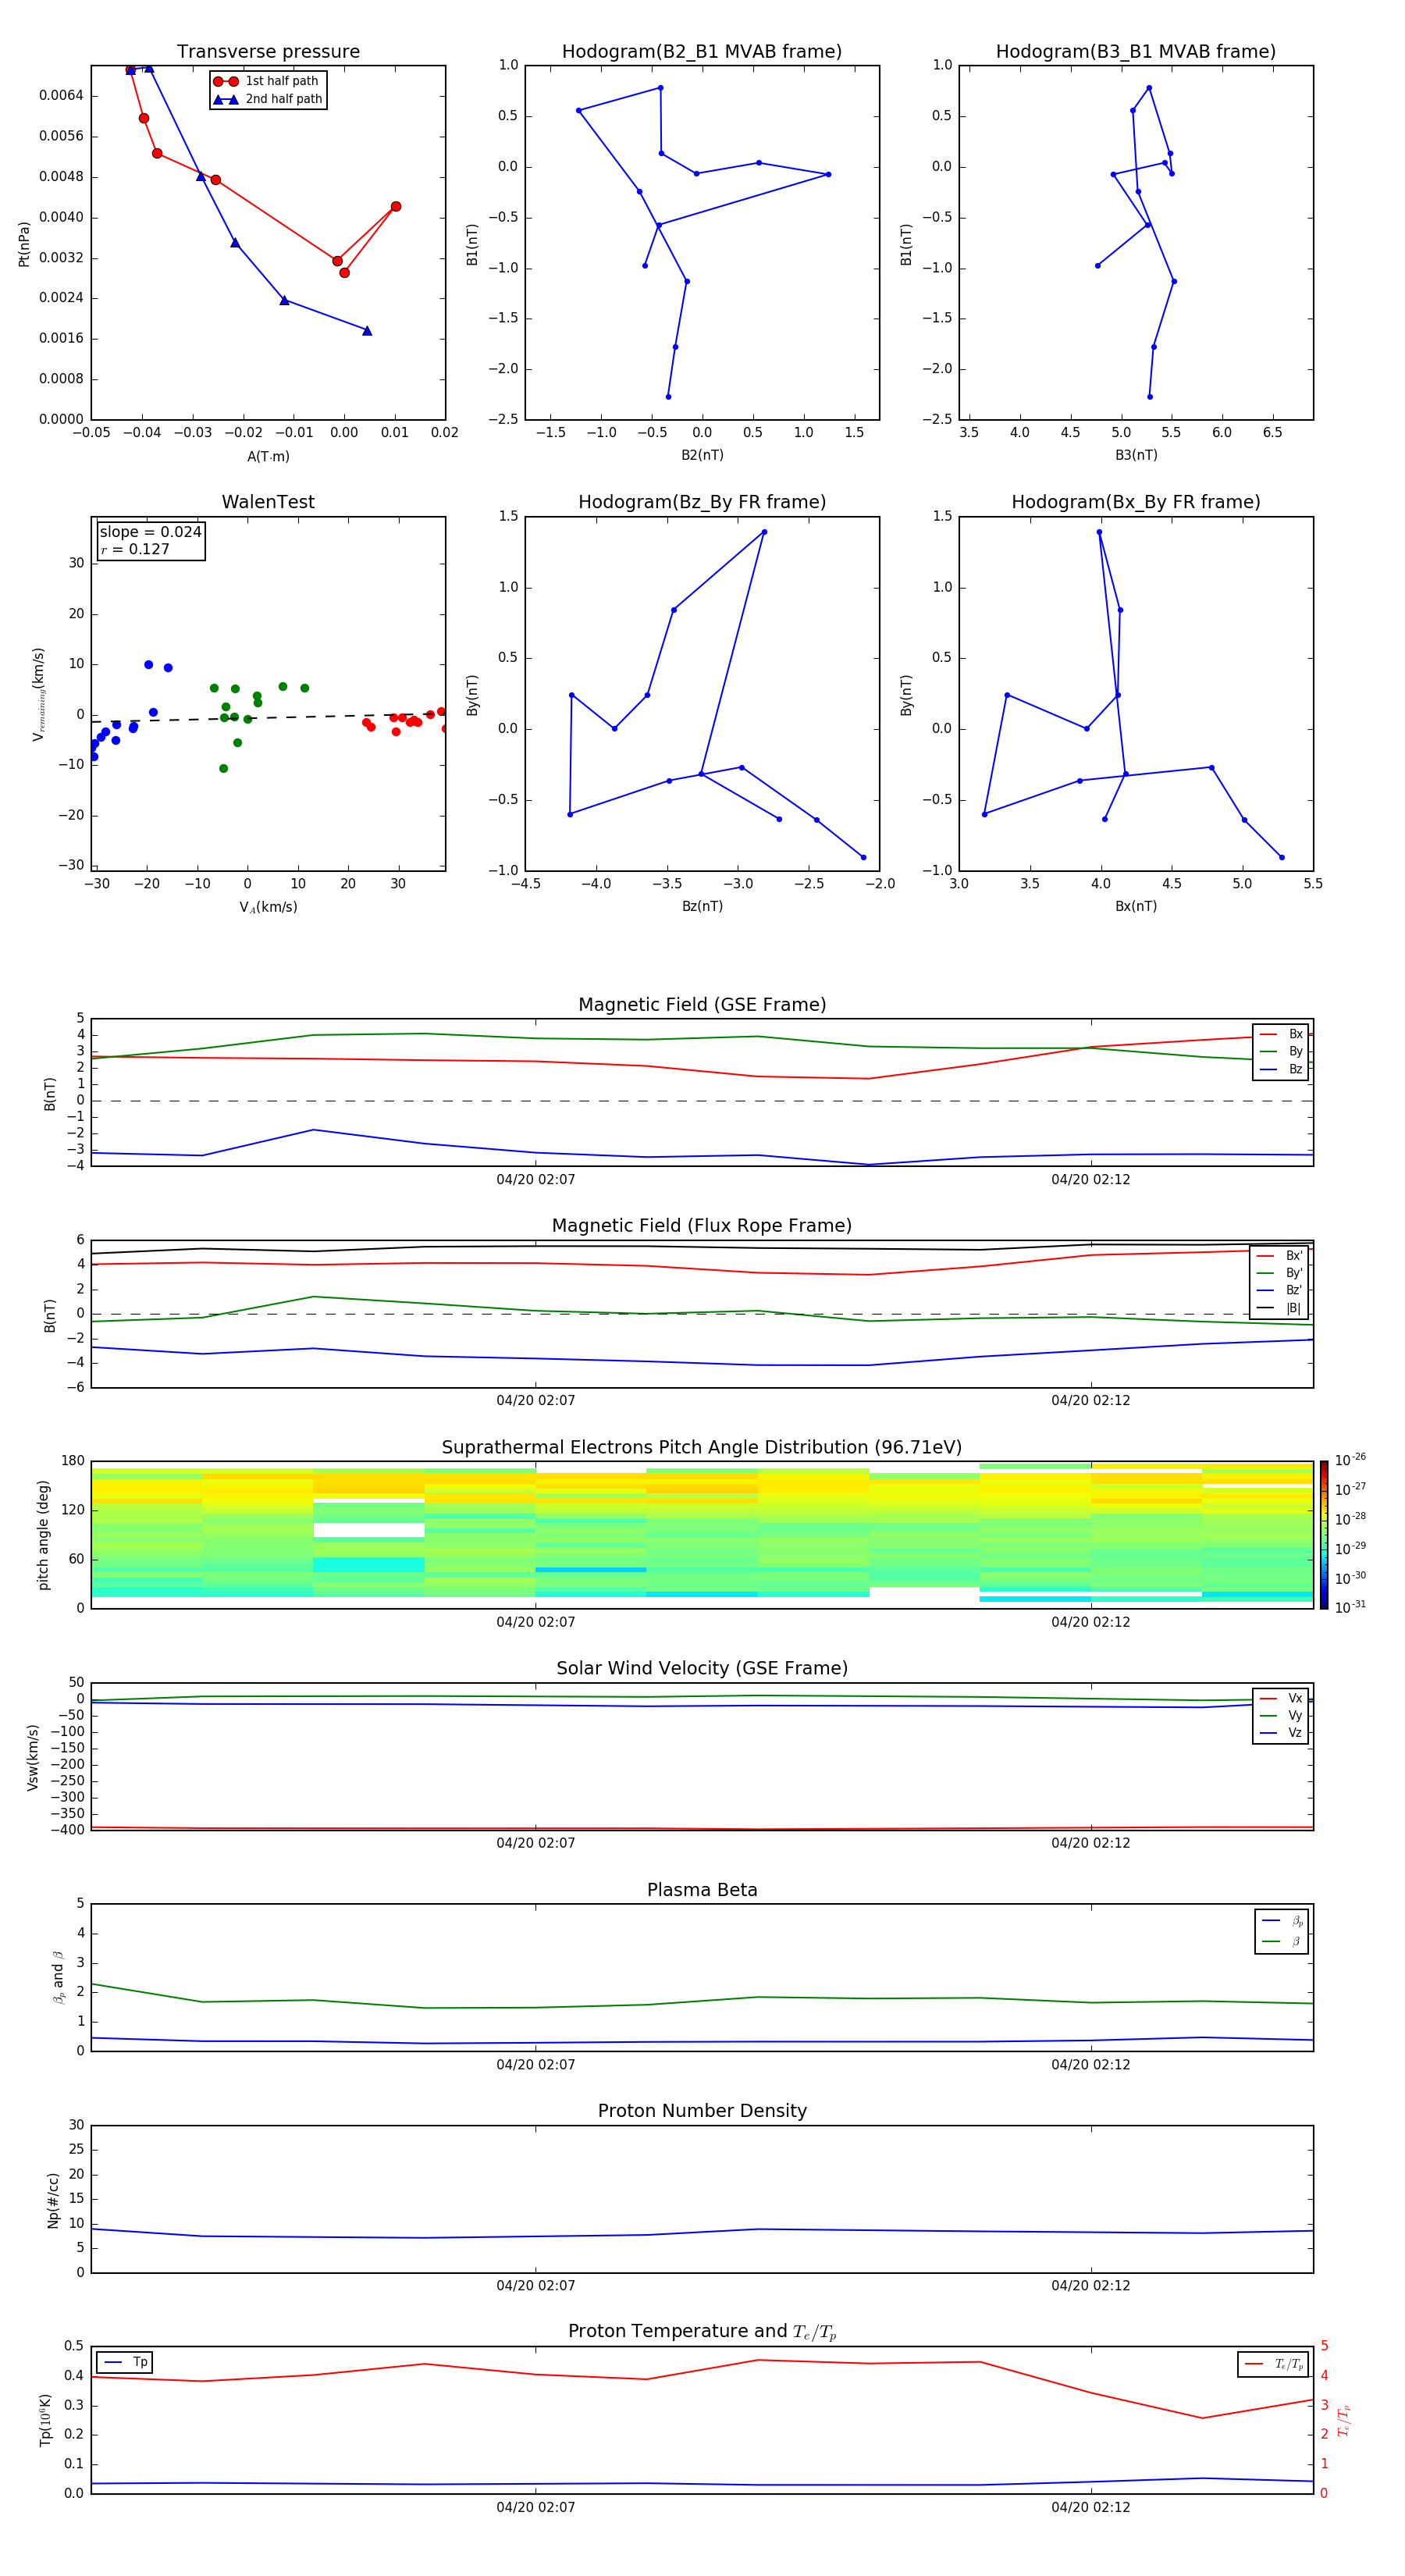Select the Tp legend entry in proton temperature plot
1405x2576 pixels.
[x=126, y=2362]
